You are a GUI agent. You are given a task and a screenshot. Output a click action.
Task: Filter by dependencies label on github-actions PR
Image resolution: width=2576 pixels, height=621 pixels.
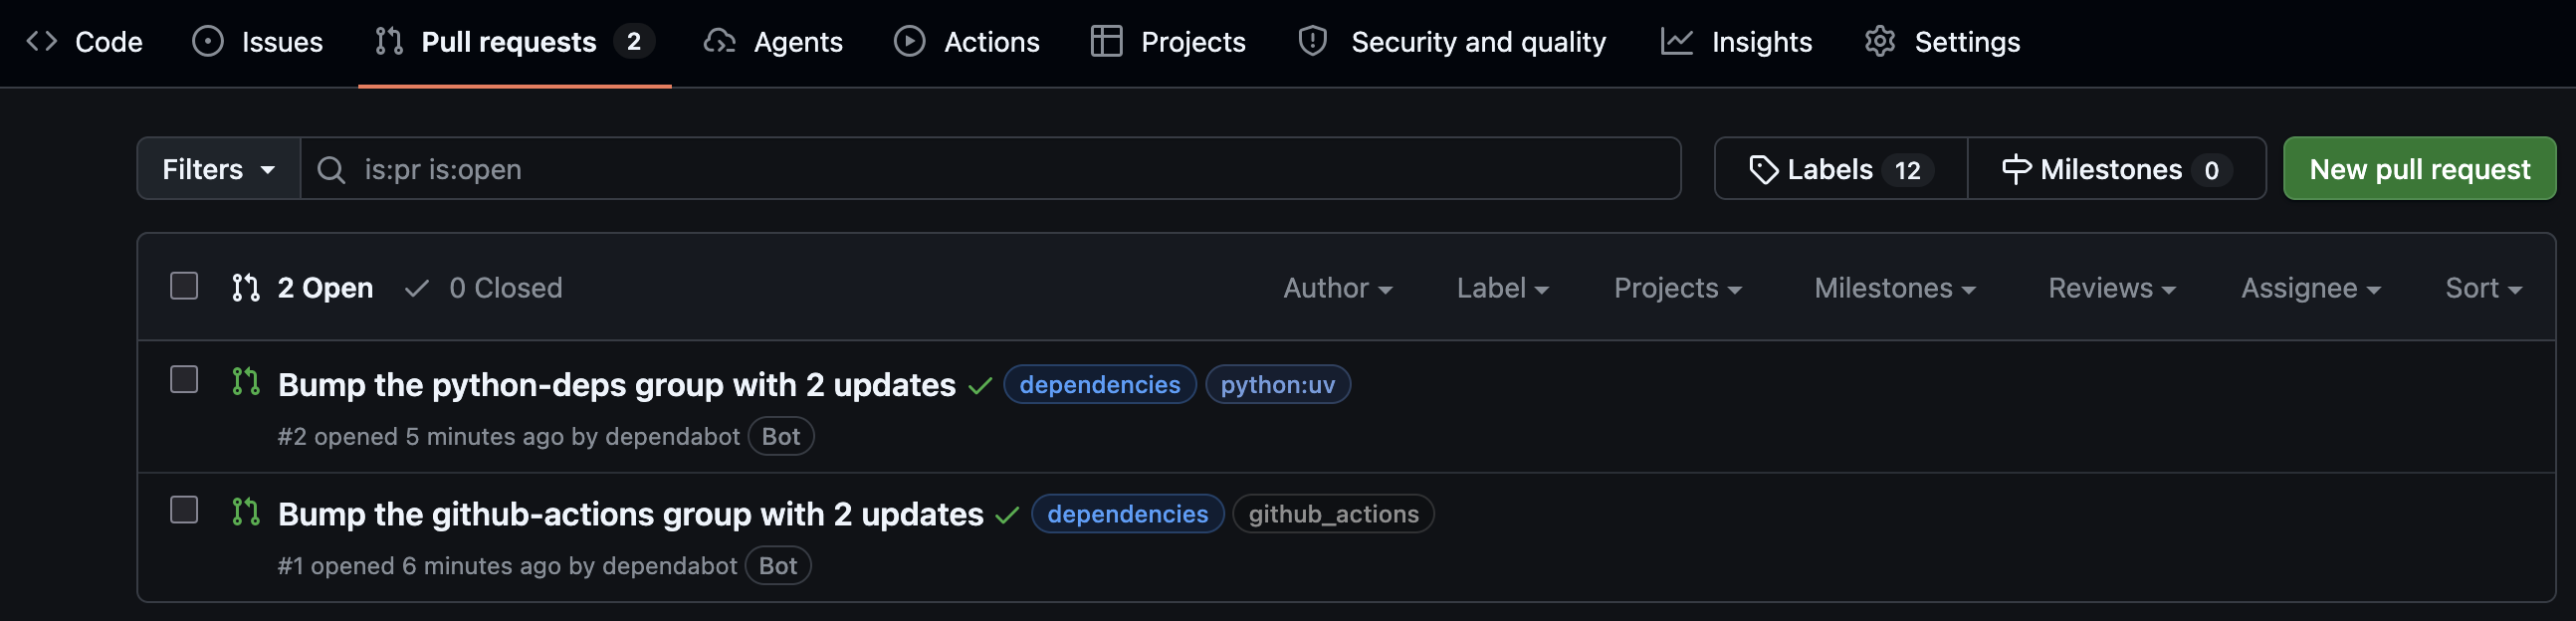(1128, 514)
